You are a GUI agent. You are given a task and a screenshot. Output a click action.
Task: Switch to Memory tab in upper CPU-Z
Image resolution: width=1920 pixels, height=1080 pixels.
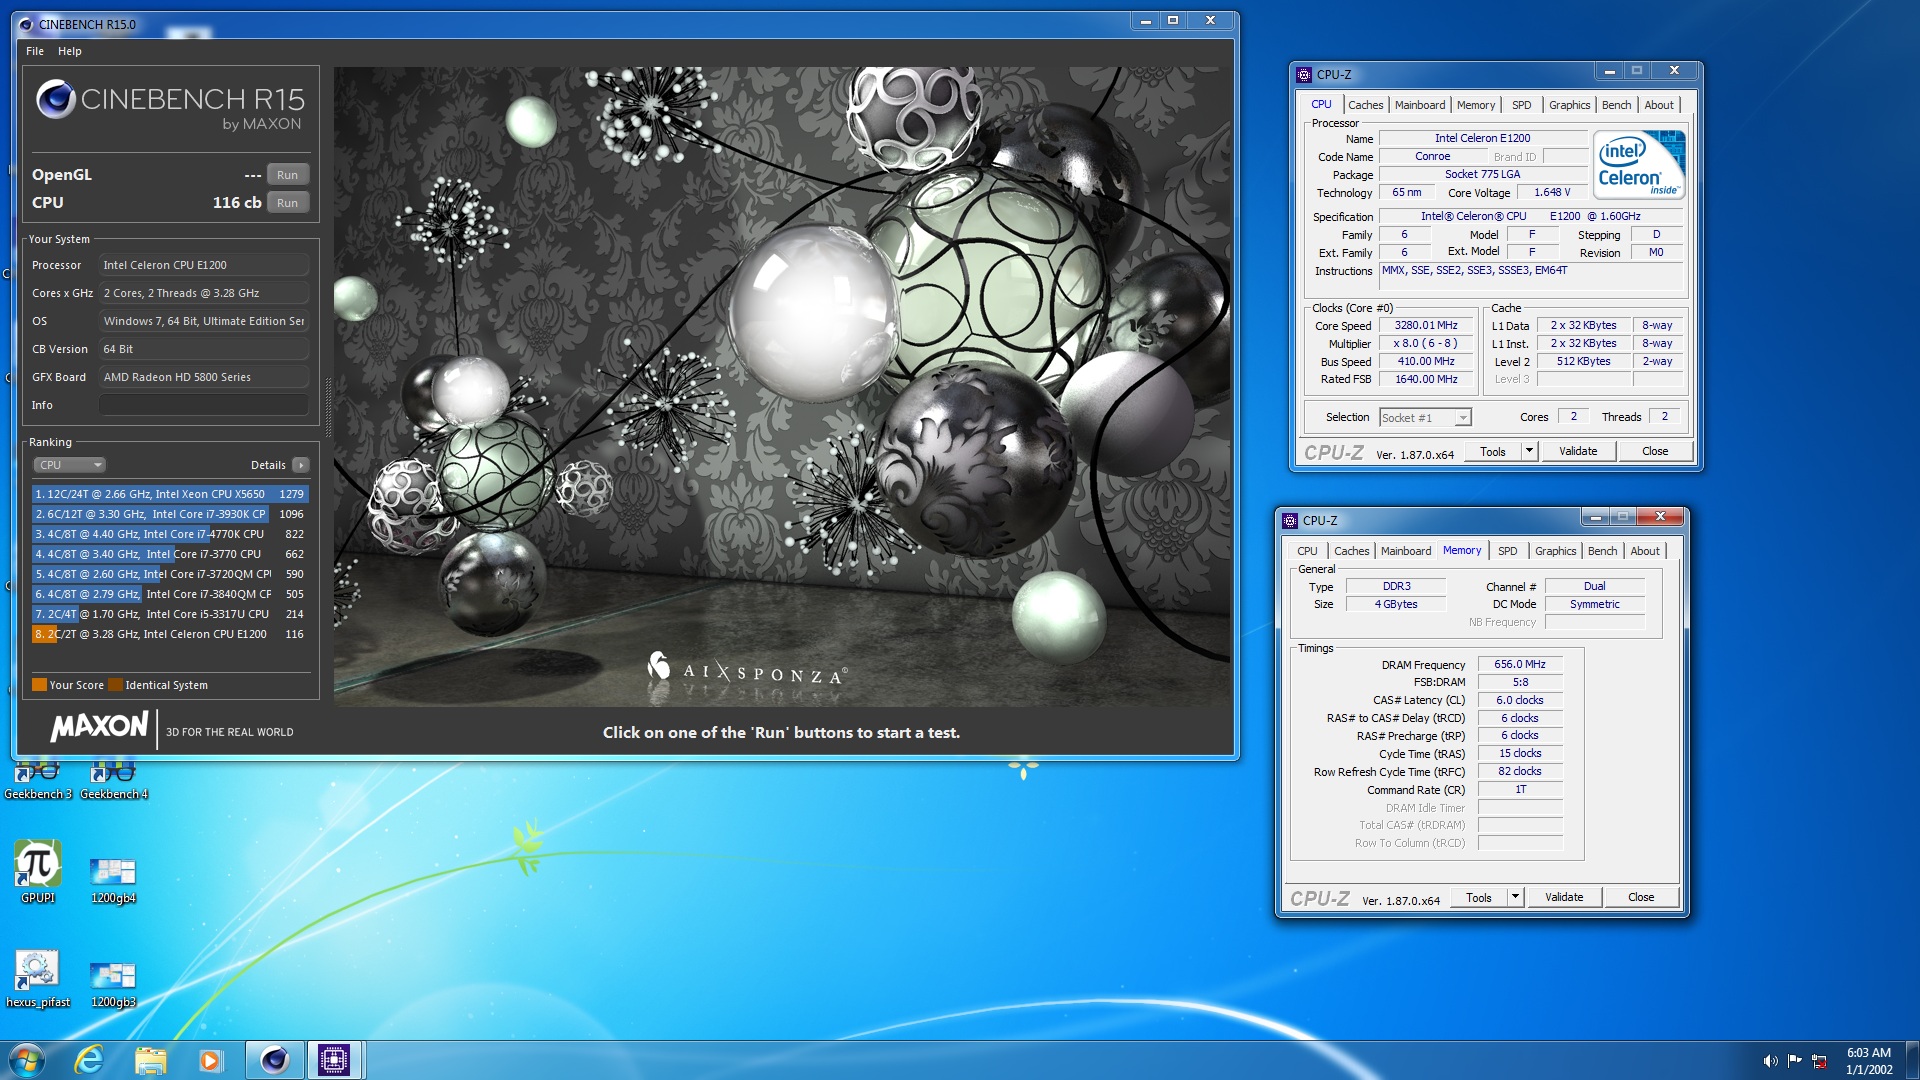[1476, 105]
